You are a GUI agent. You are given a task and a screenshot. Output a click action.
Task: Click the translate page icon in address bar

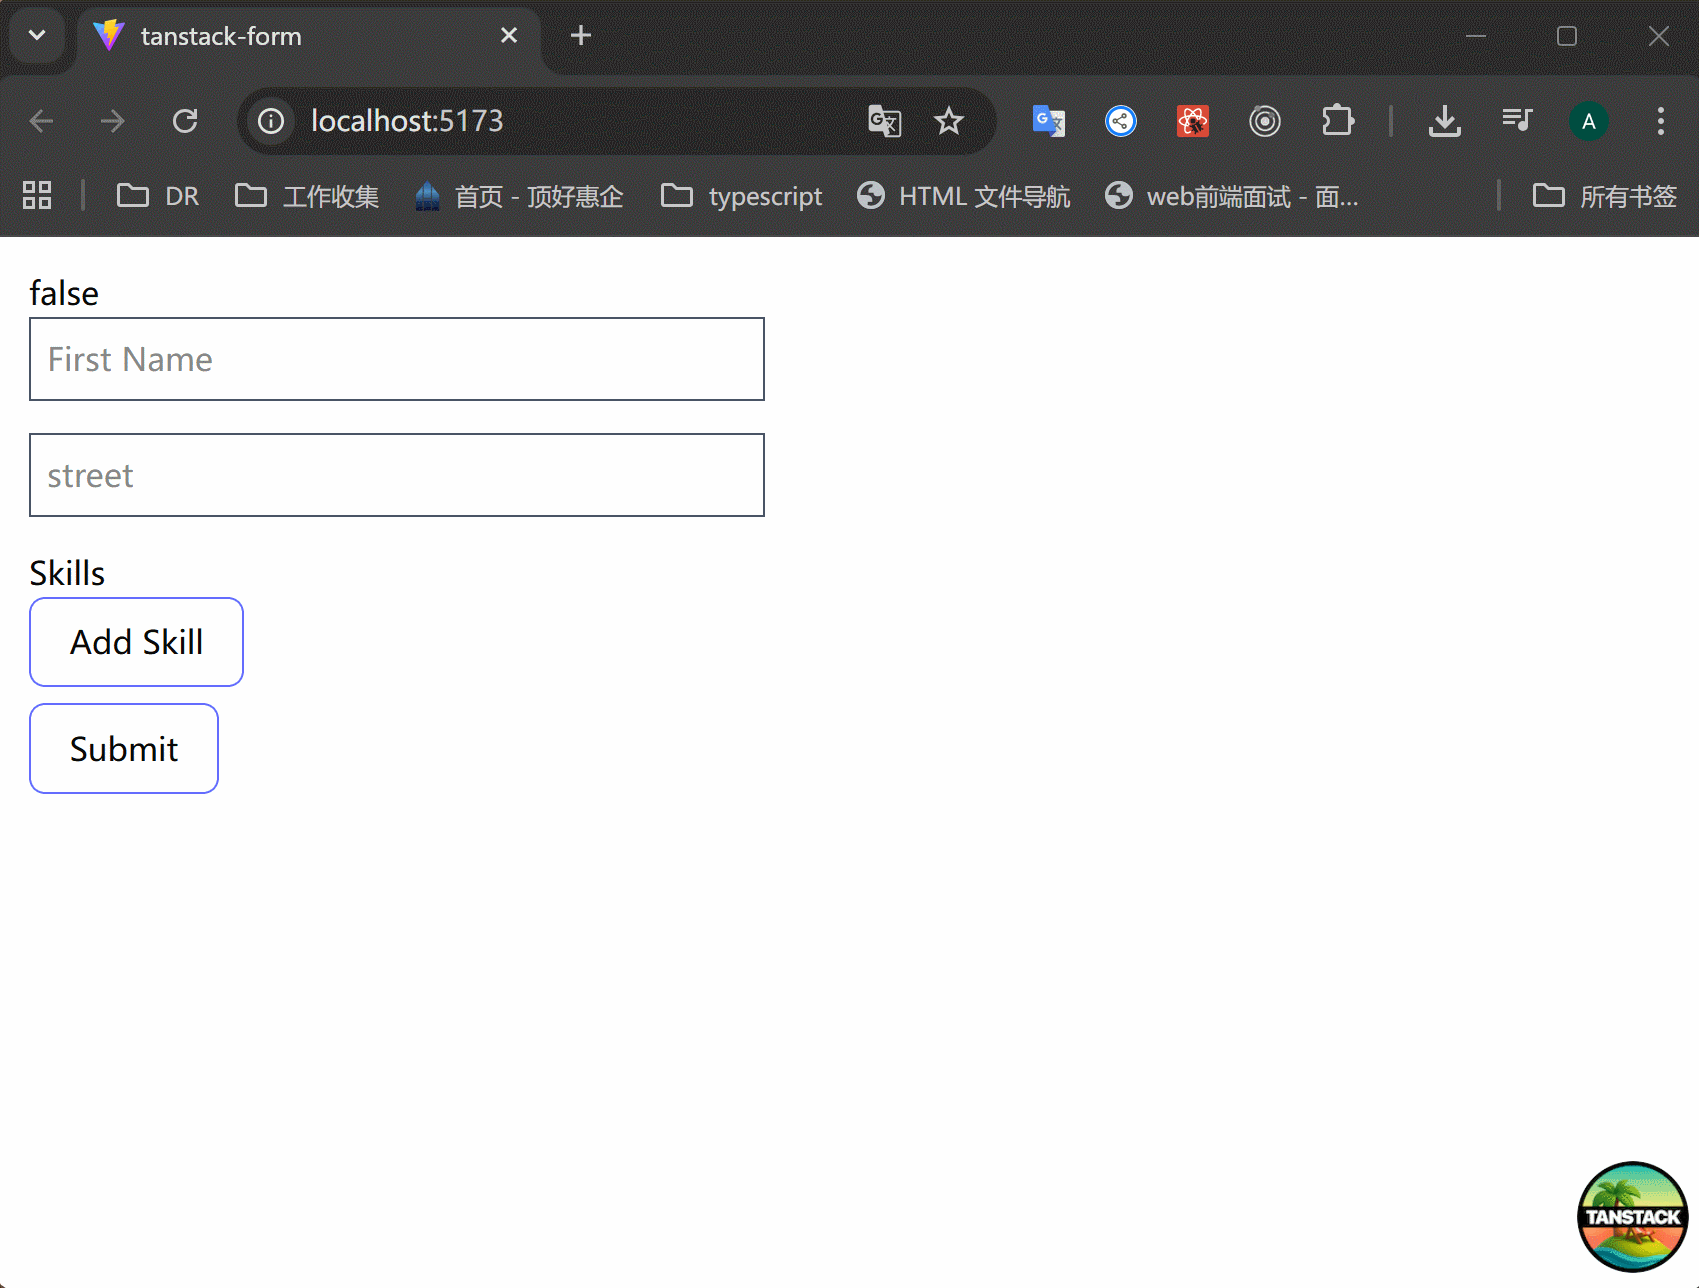click(x=884, y=121)
